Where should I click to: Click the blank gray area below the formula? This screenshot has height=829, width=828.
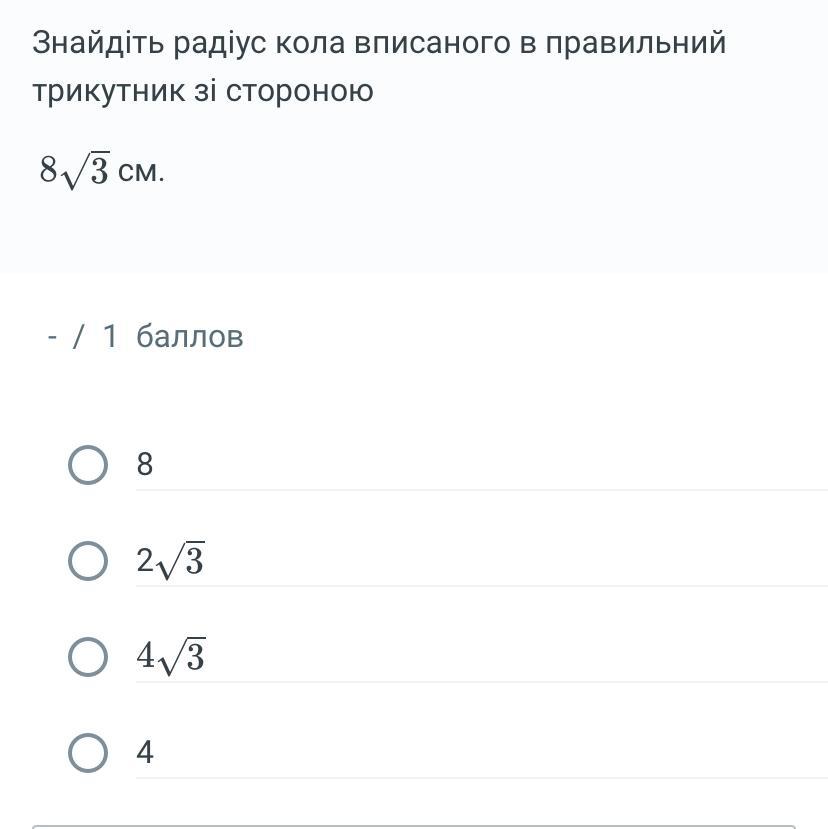point(414,235)
